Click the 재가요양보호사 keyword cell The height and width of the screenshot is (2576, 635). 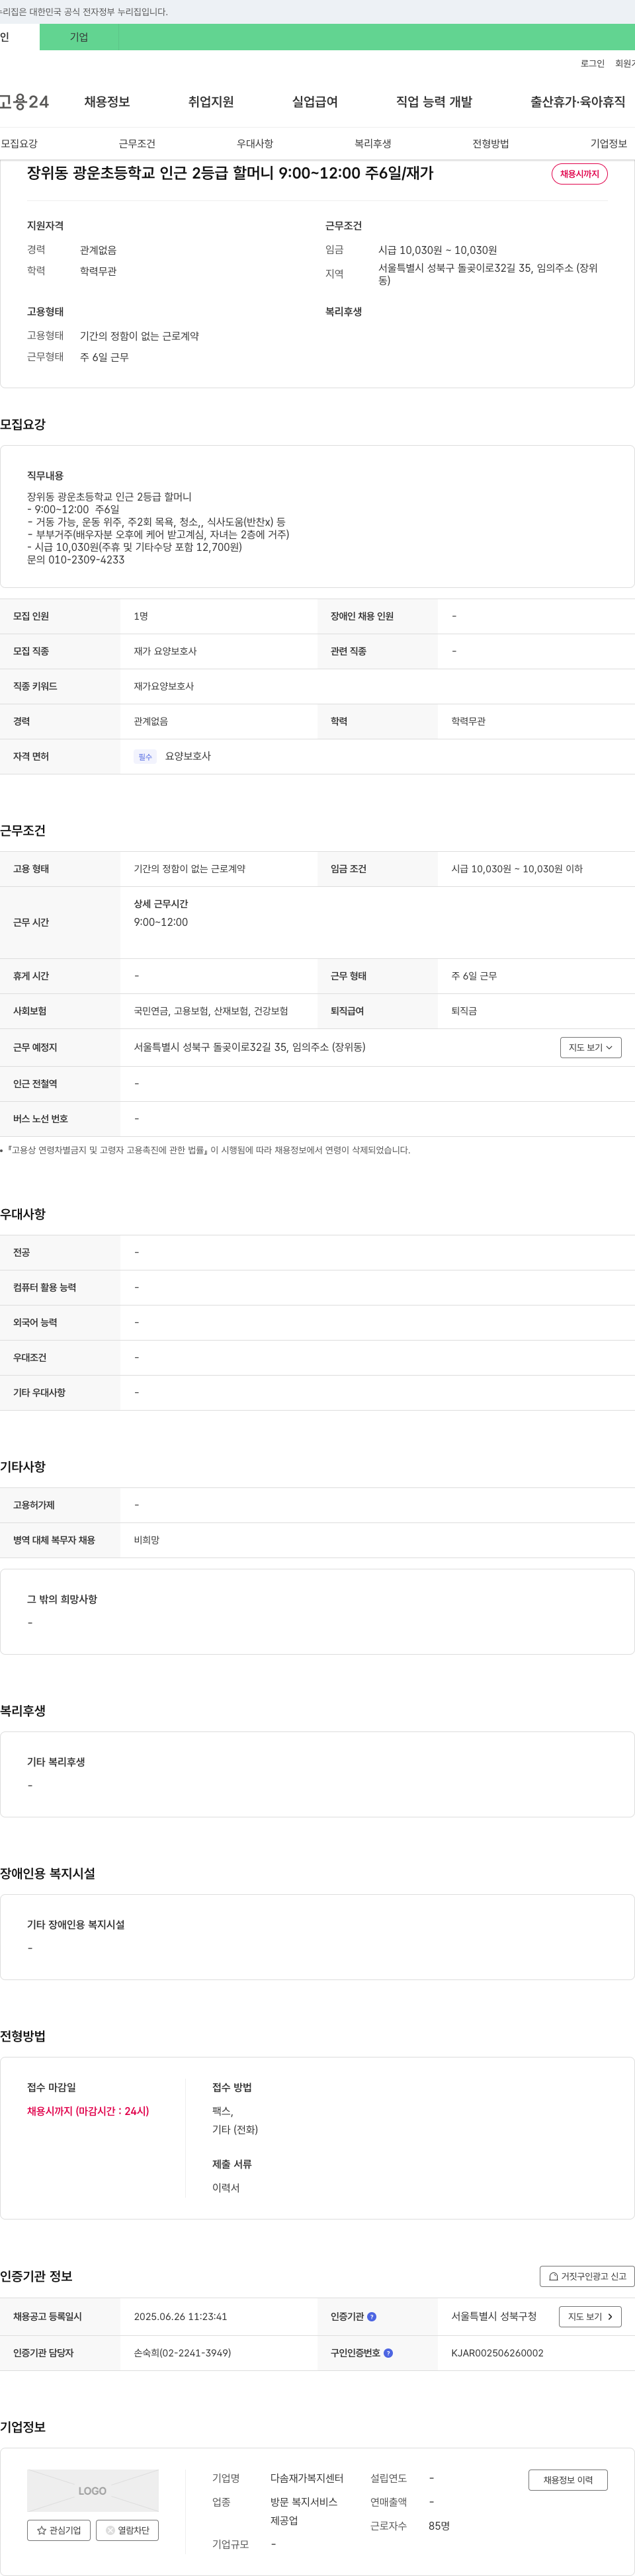164,686
